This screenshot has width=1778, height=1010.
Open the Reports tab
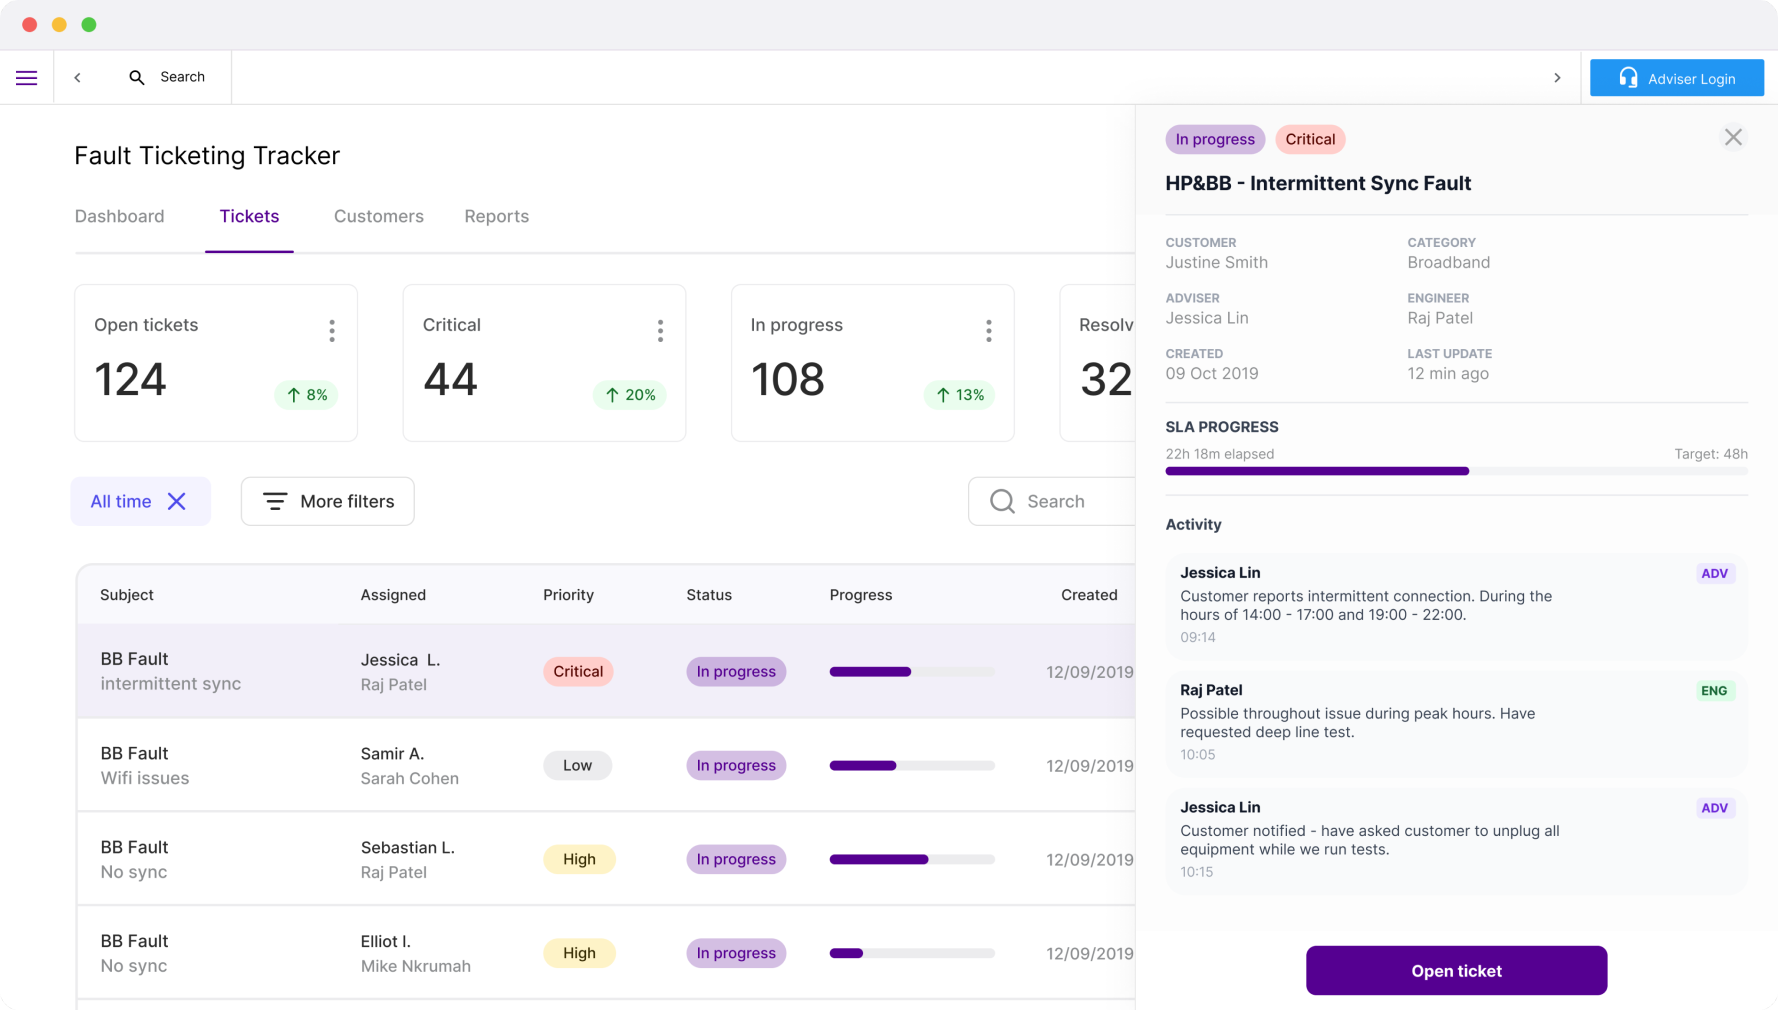point(497,216)
